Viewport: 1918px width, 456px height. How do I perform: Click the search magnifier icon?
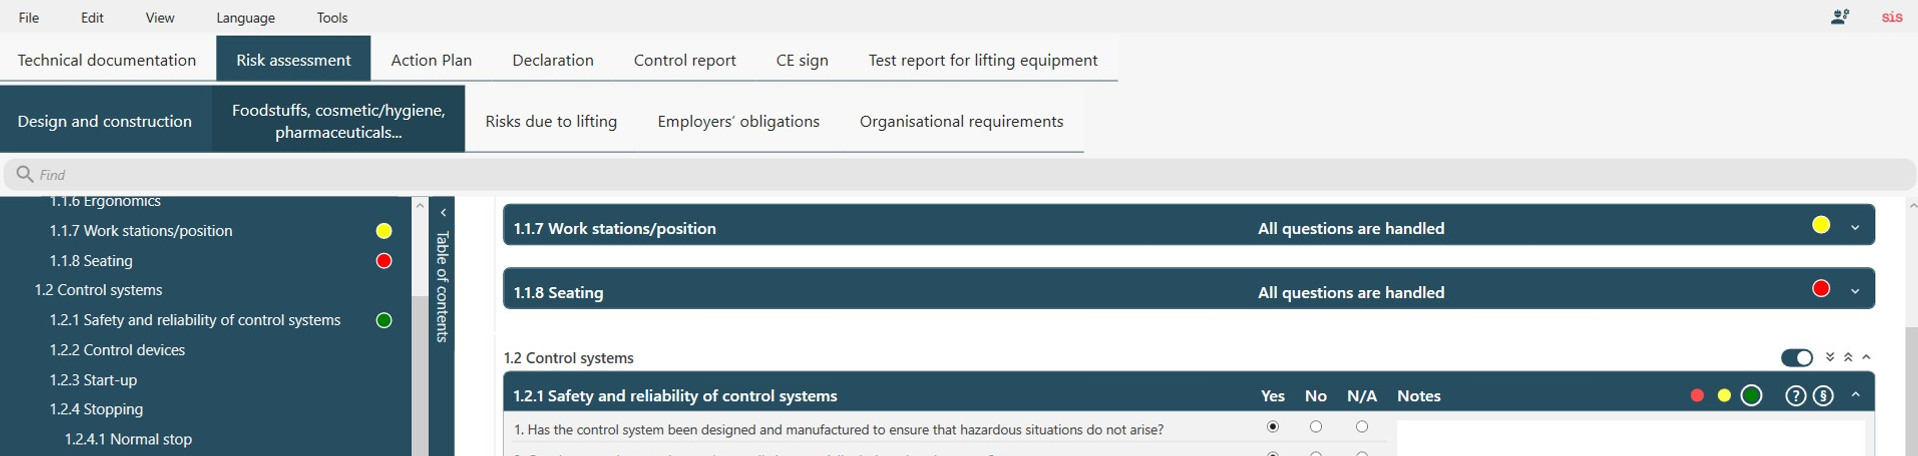click(25, 174)
